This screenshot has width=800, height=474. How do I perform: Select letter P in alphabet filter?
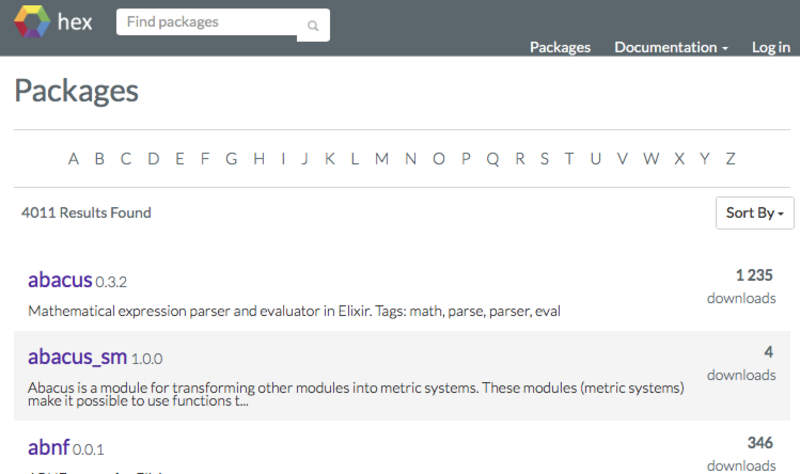tap(466, 158)
